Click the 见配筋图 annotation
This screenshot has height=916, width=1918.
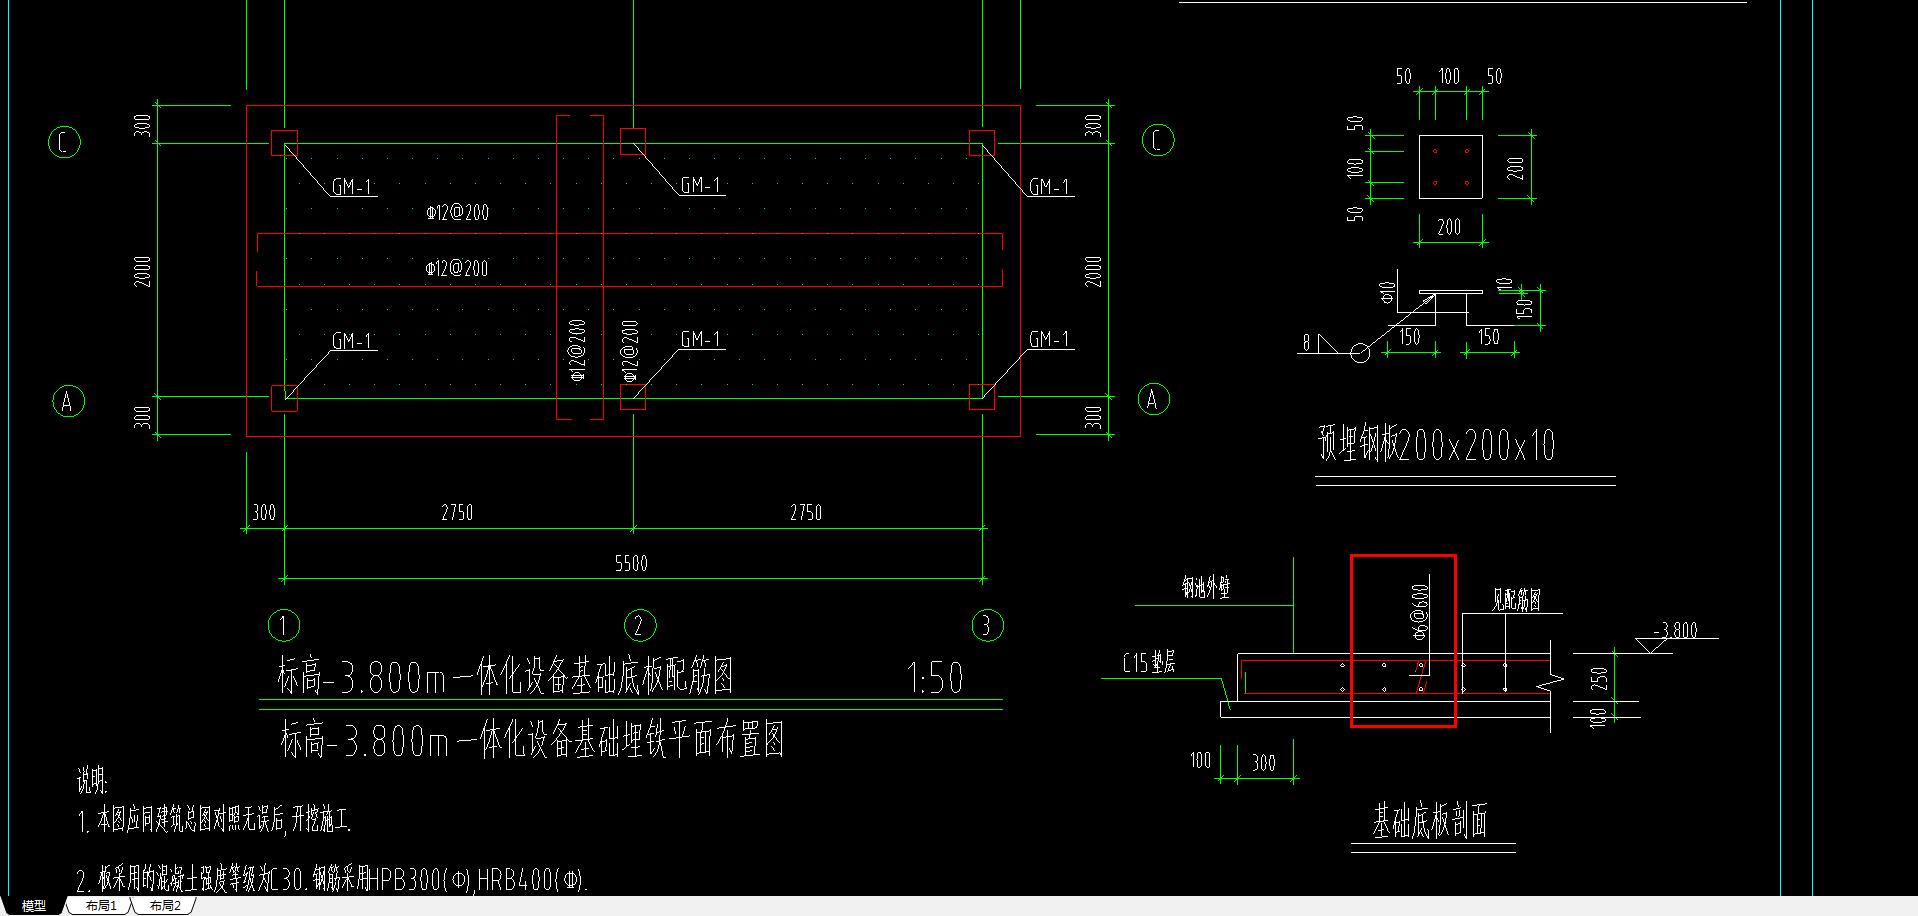pyautogui.click(x=1516, y=600)
